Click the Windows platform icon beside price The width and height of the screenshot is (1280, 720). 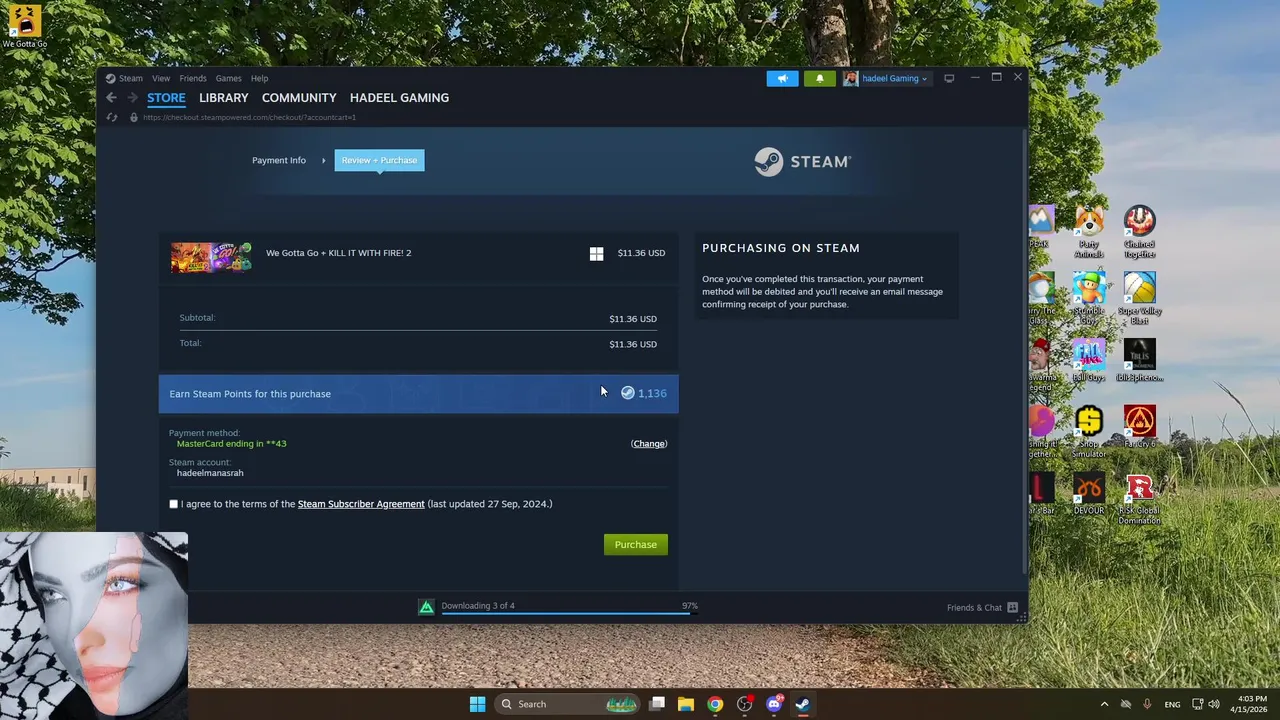tap(596, 254)
